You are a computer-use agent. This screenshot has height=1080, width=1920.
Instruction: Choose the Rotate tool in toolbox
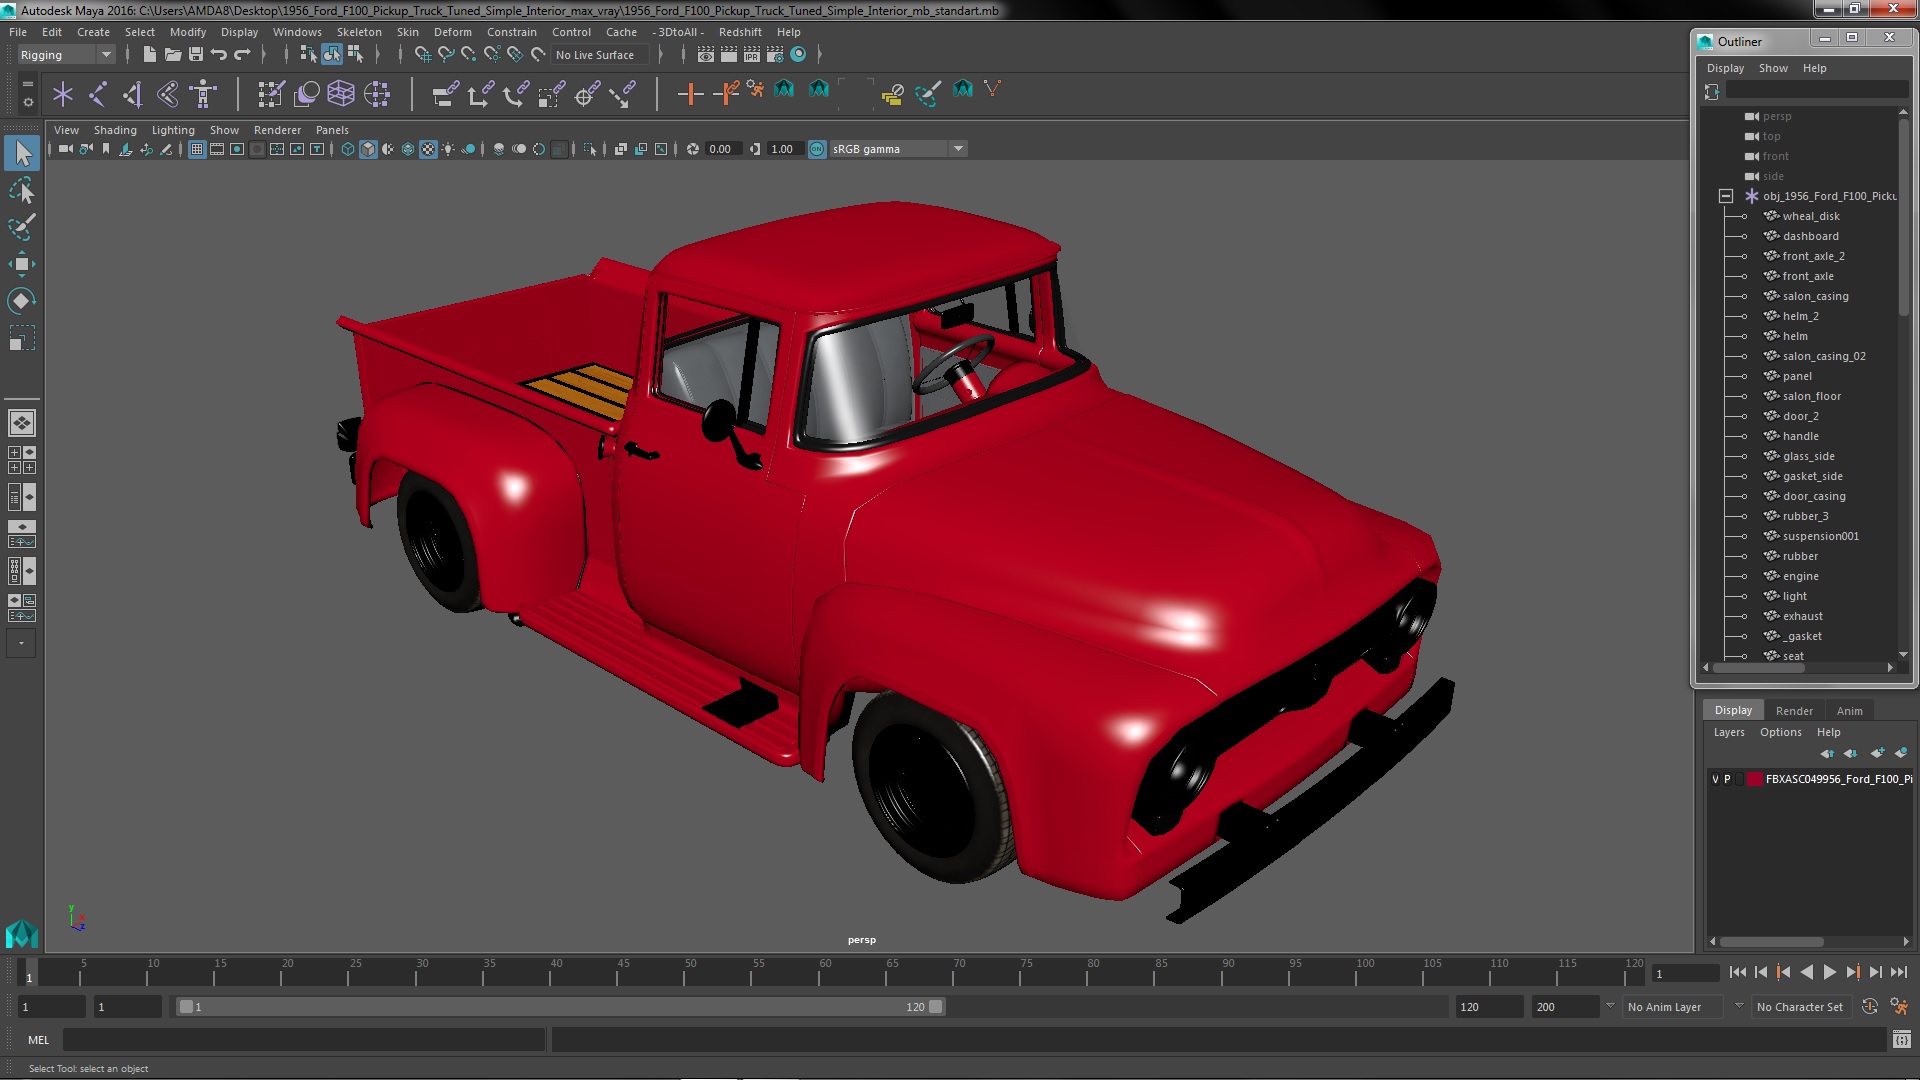tap(22, 301)
